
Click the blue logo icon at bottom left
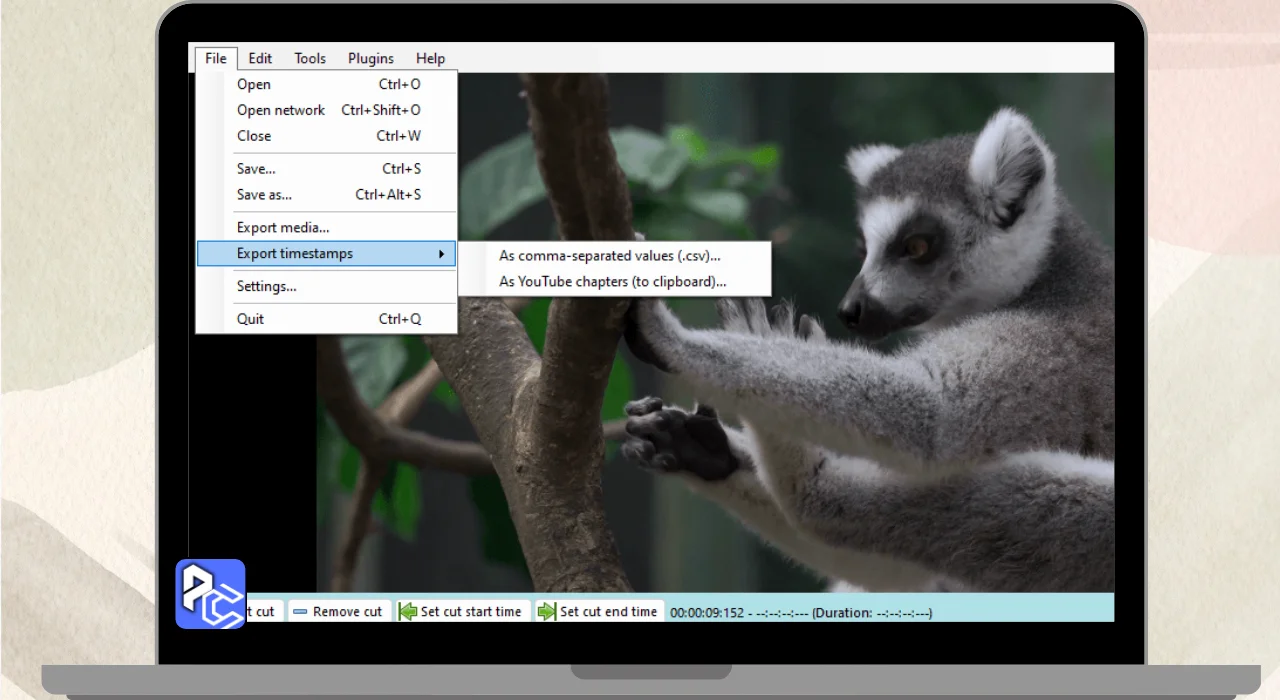pyautogui.click(x=210, y=594)
